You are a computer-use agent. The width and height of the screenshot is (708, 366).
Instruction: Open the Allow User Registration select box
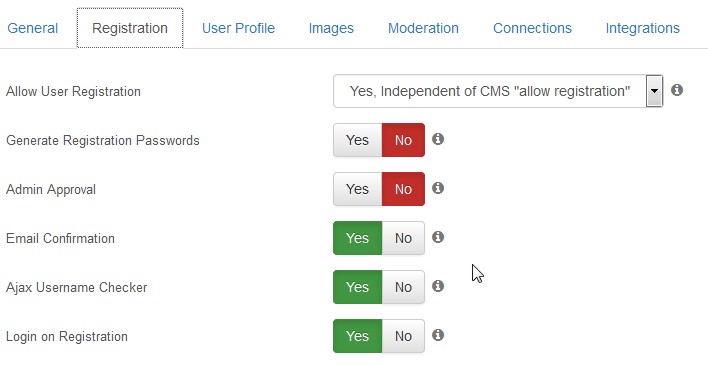click(x=498, y=91)
